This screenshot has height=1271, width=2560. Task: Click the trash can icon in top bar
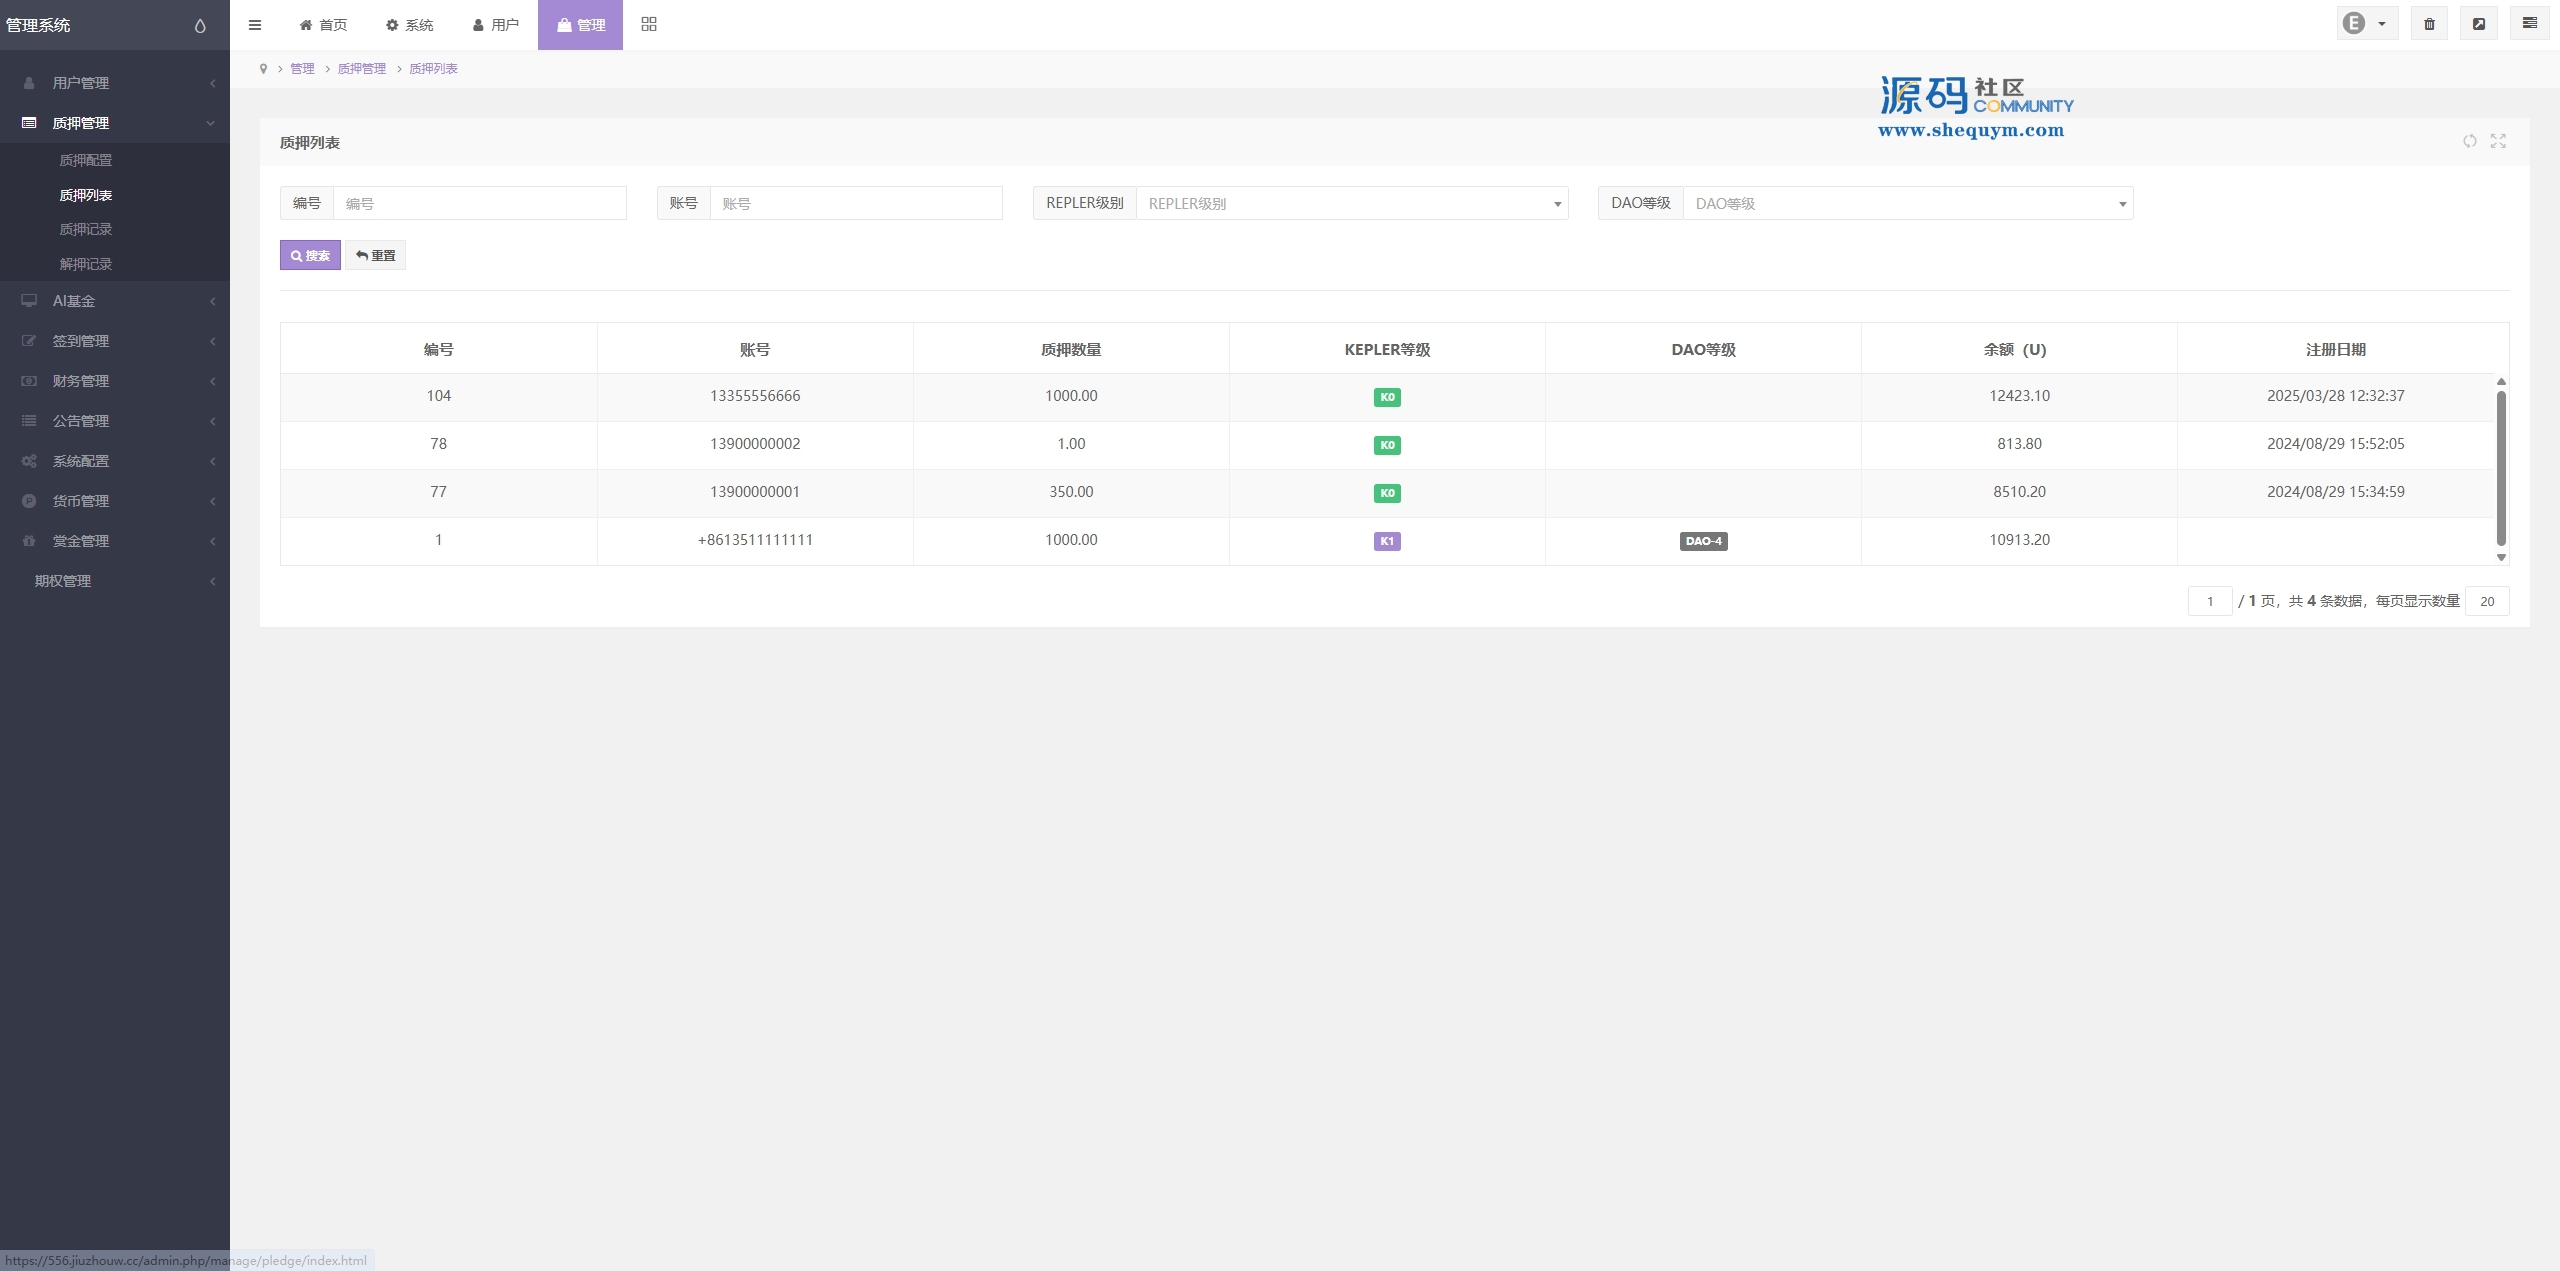[x=2429, y=24]
